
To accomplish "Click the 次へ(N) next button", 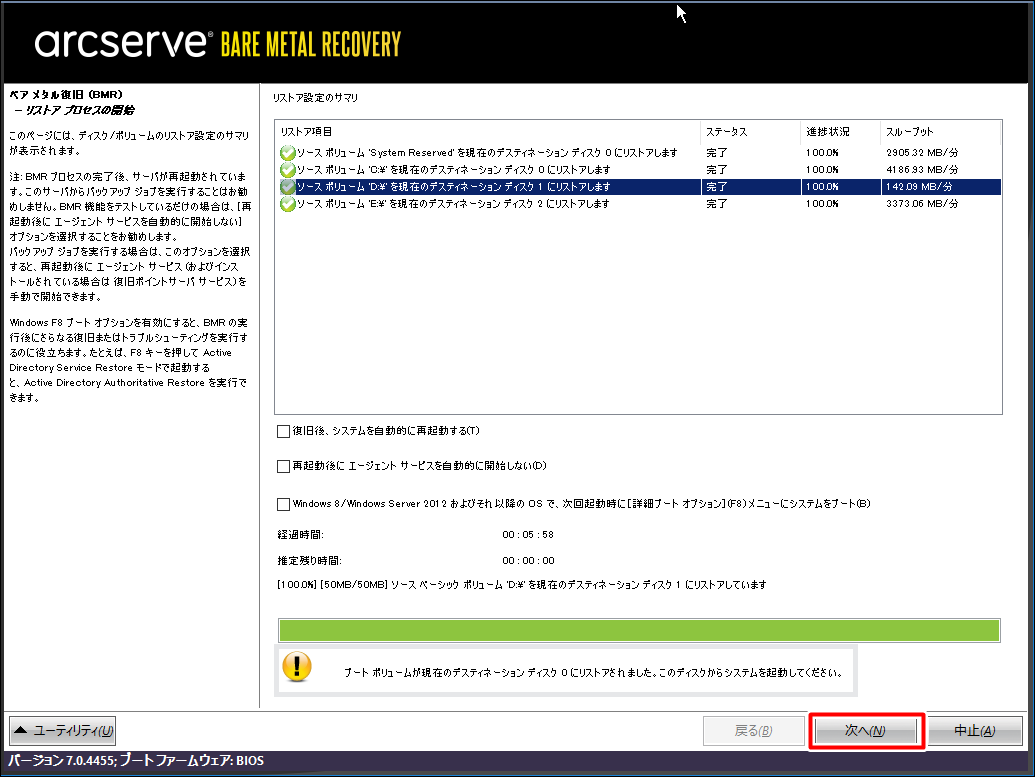I will click(865, 731).
